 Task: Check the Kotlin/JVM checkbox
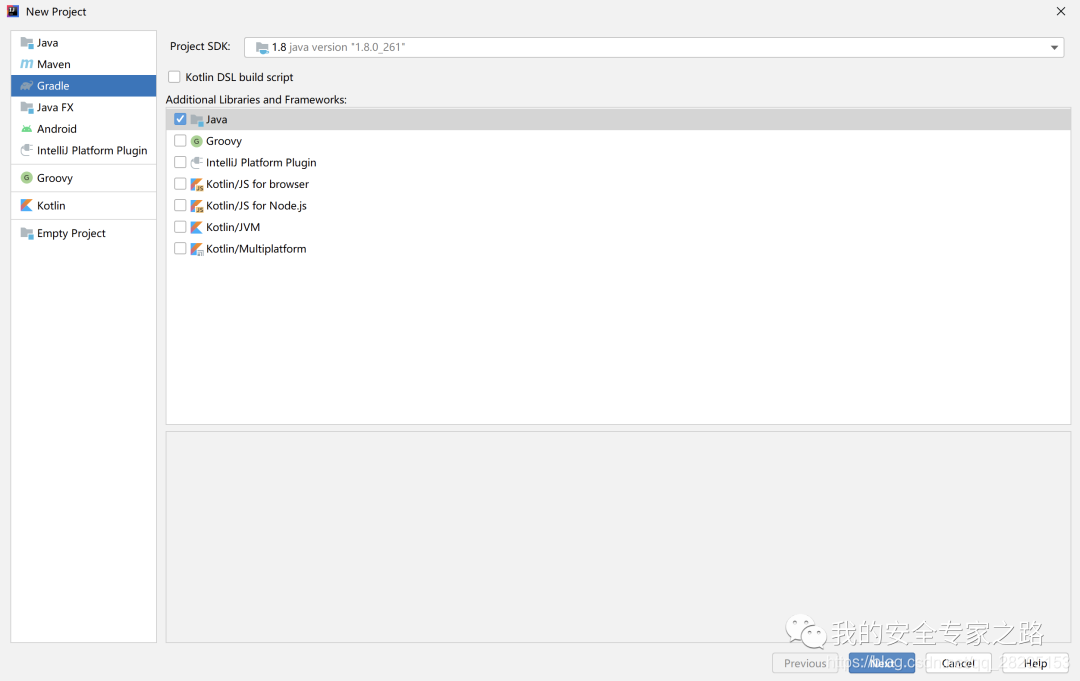coord(180,227)
